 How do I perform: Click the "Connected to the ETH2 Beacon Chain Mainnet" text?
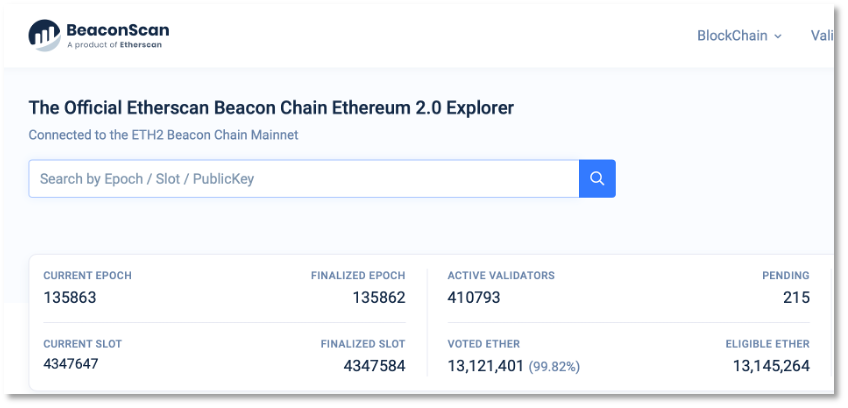tap(163, 134)
